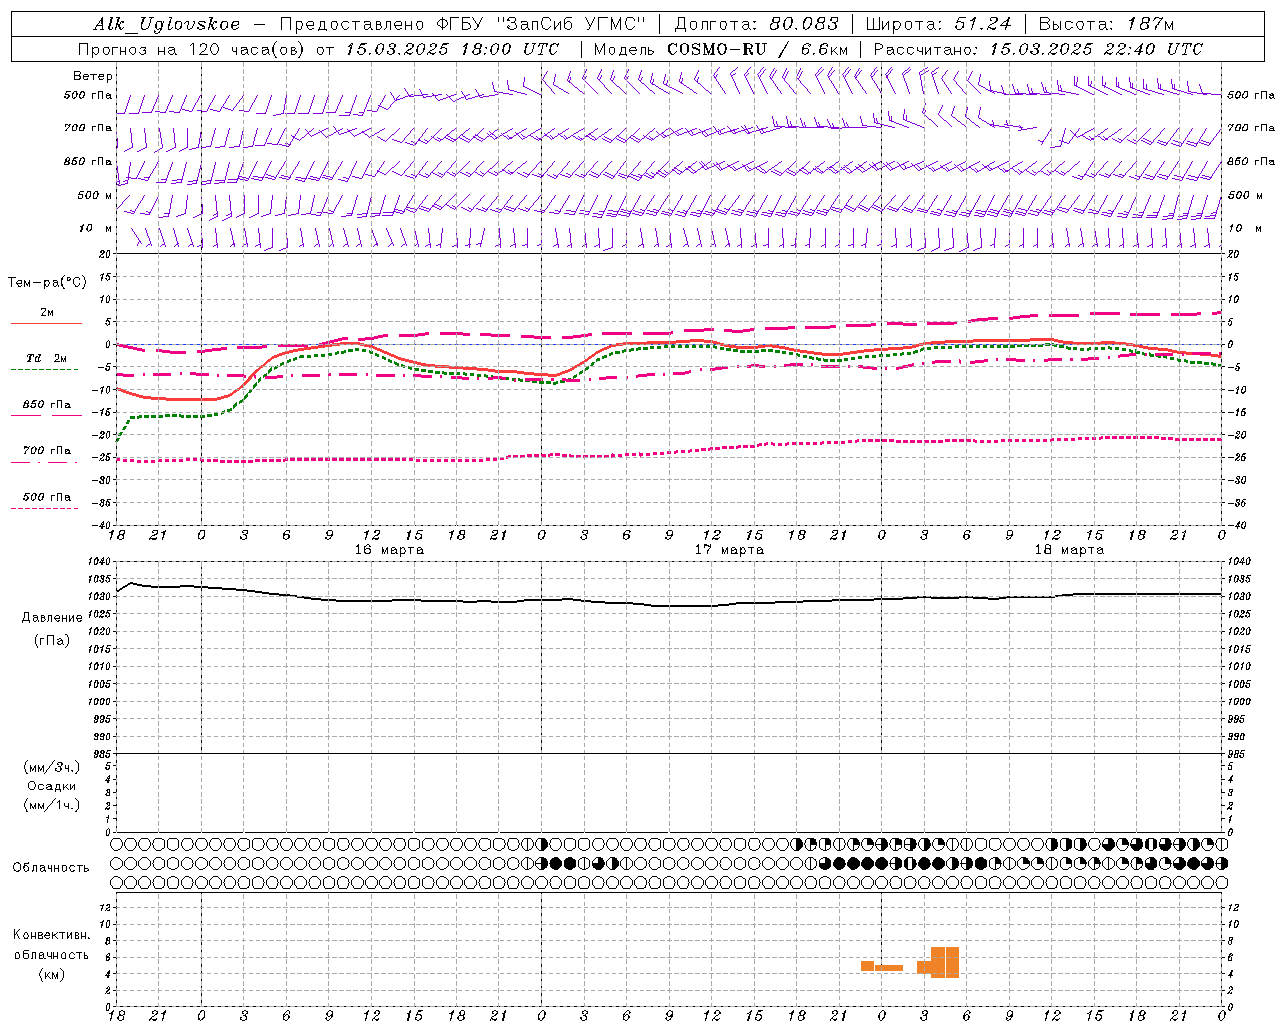This screenshot has height=1024, width=1280.
Task: Click the Ветер panel label
Action: click(x=93, y=76)
